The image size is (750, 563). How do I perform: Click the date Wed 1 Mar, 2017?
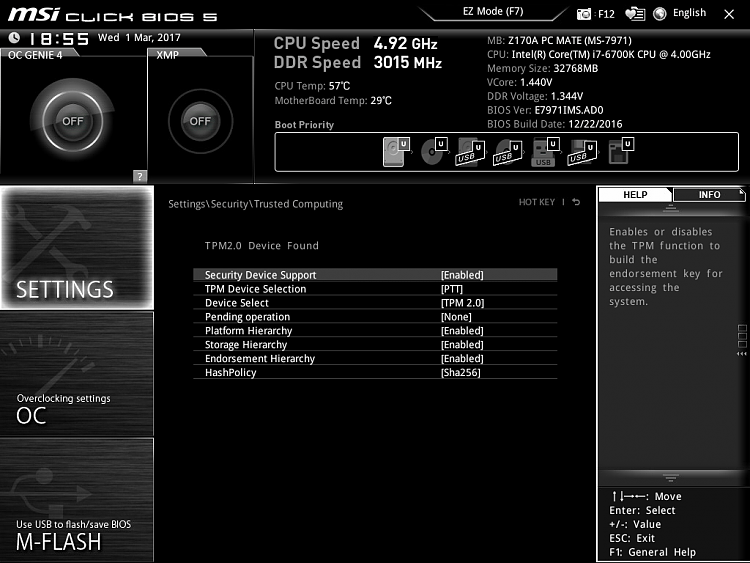(139, 37)
